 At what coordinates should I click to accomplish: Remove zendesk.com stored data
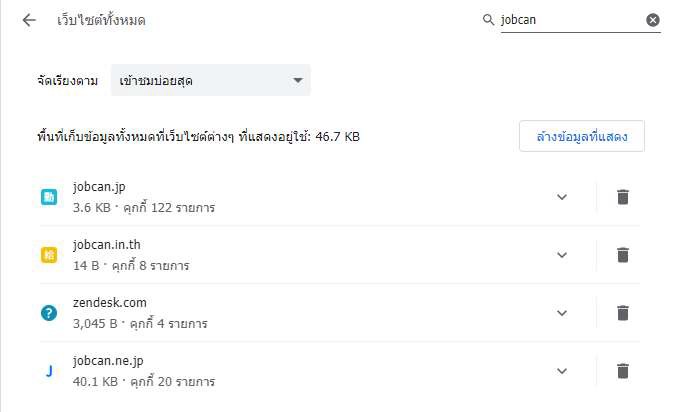coord(622,313)
